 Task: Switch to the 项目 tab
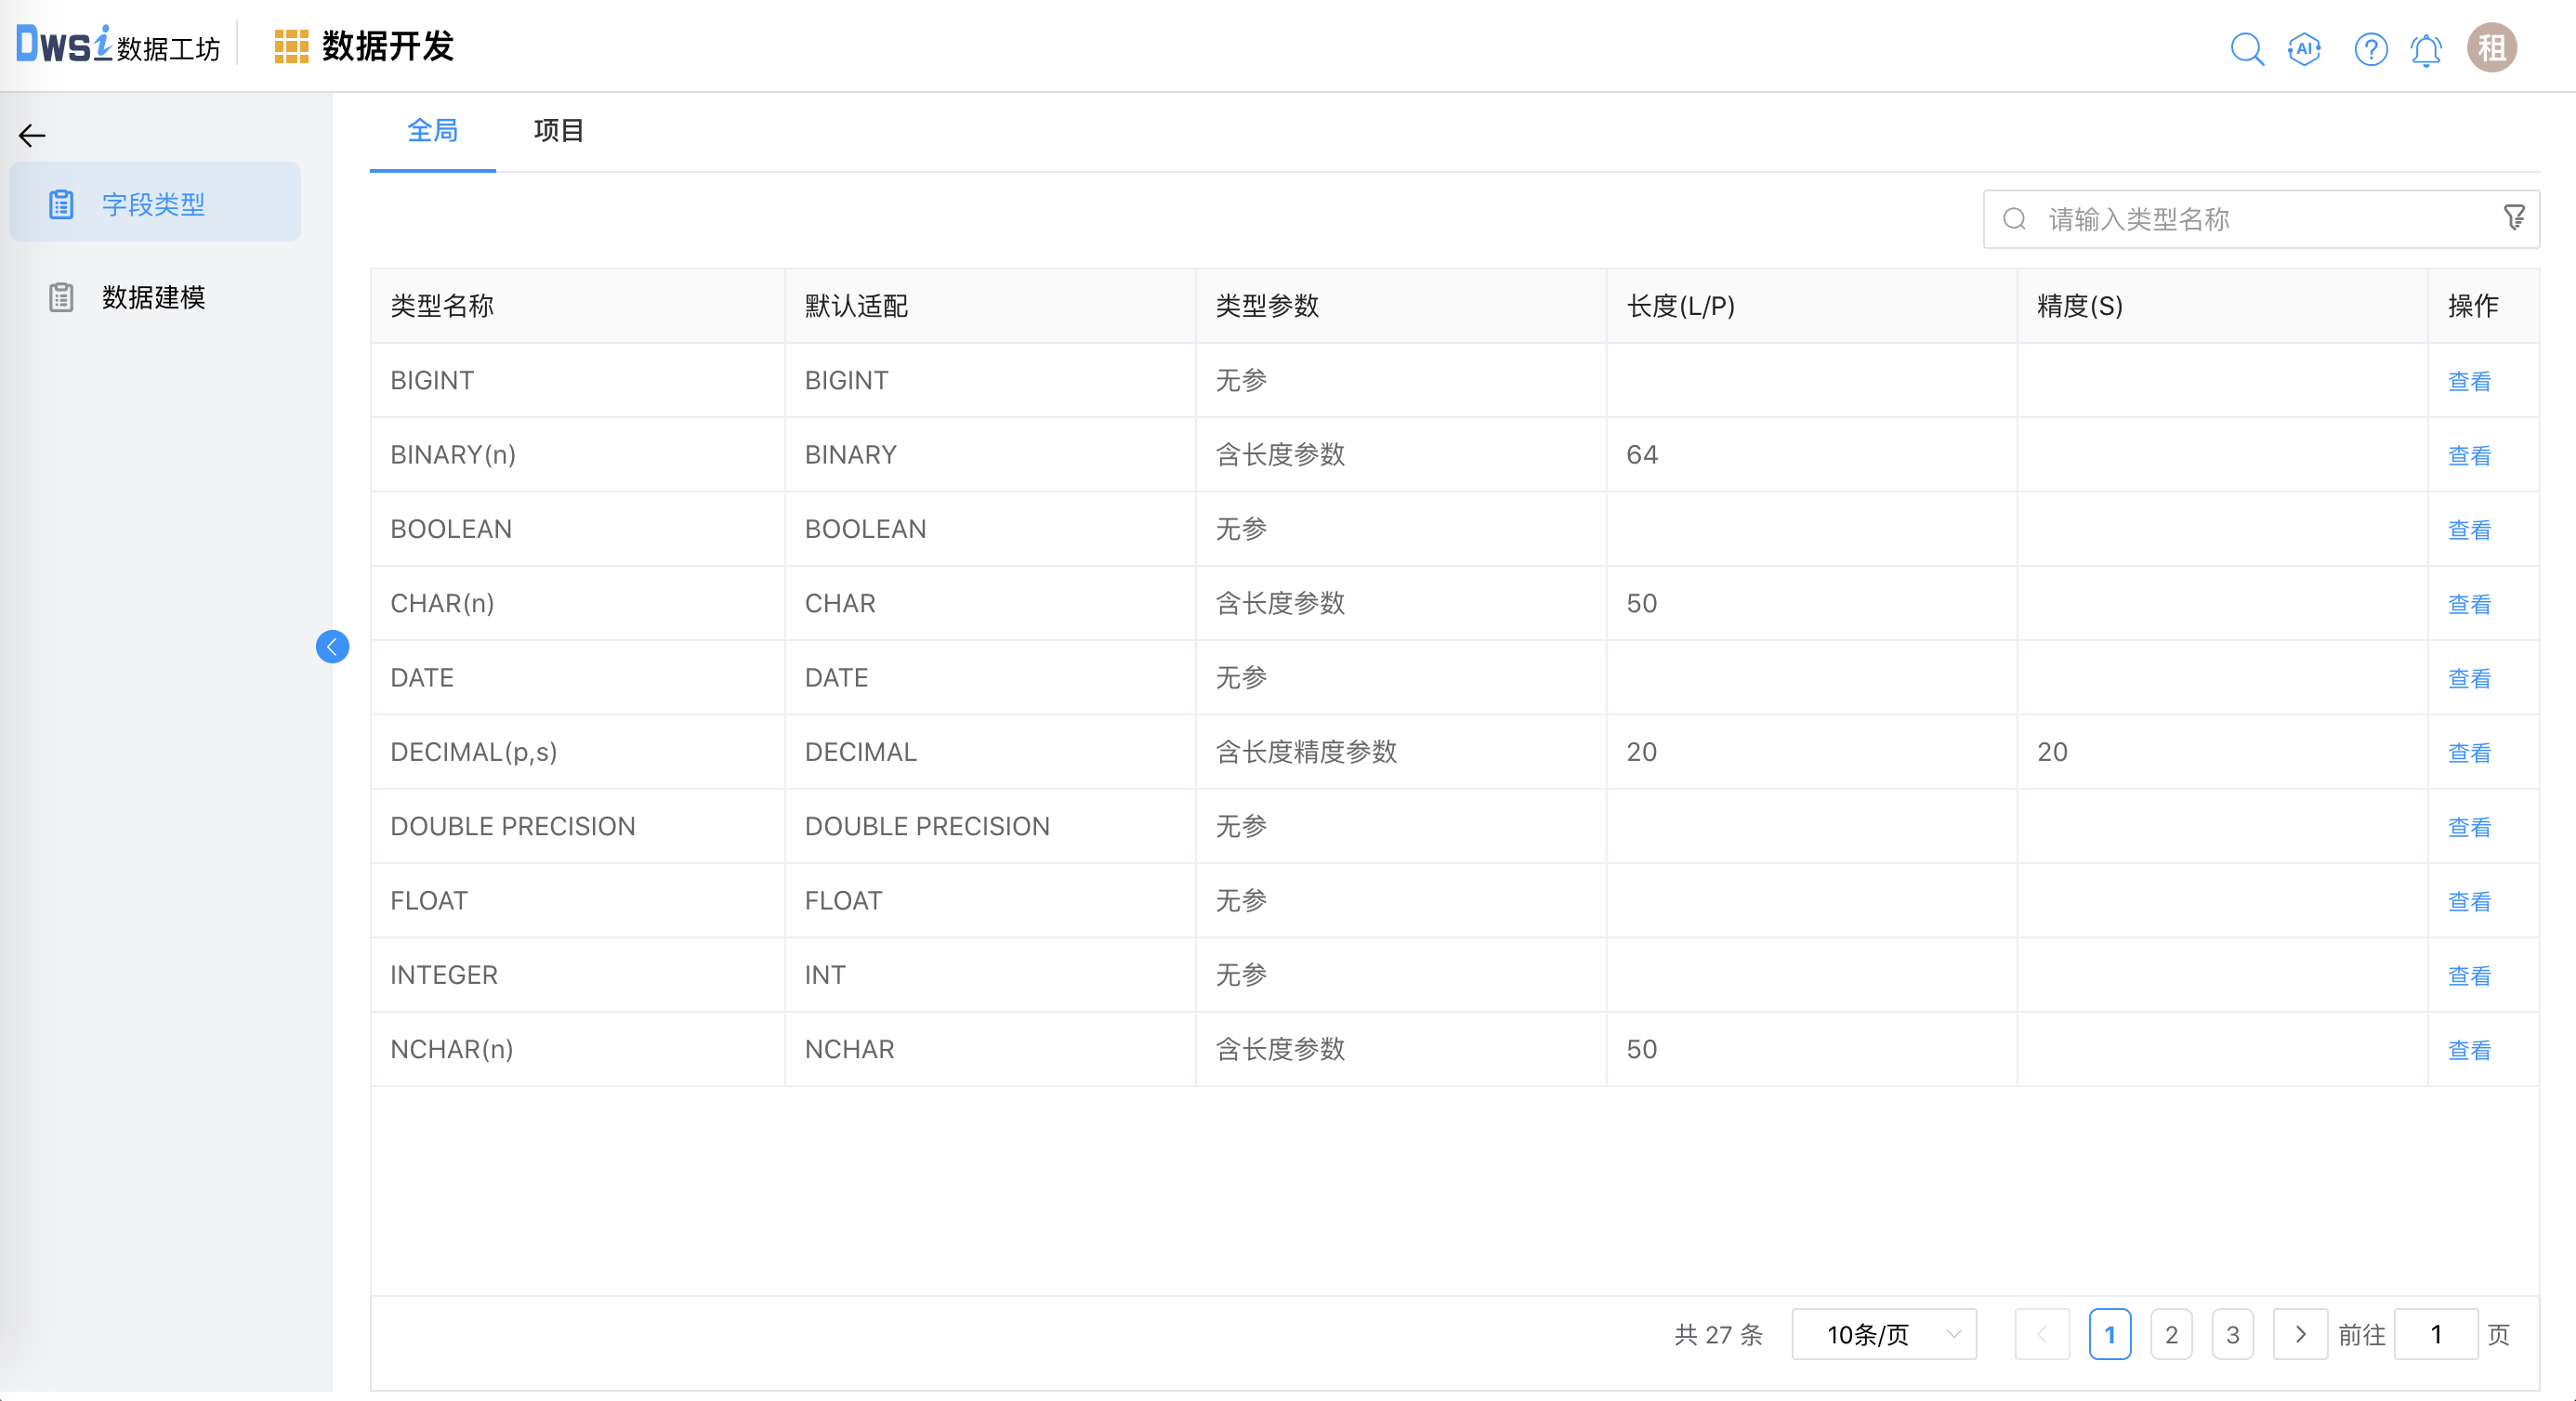point(558,130)
